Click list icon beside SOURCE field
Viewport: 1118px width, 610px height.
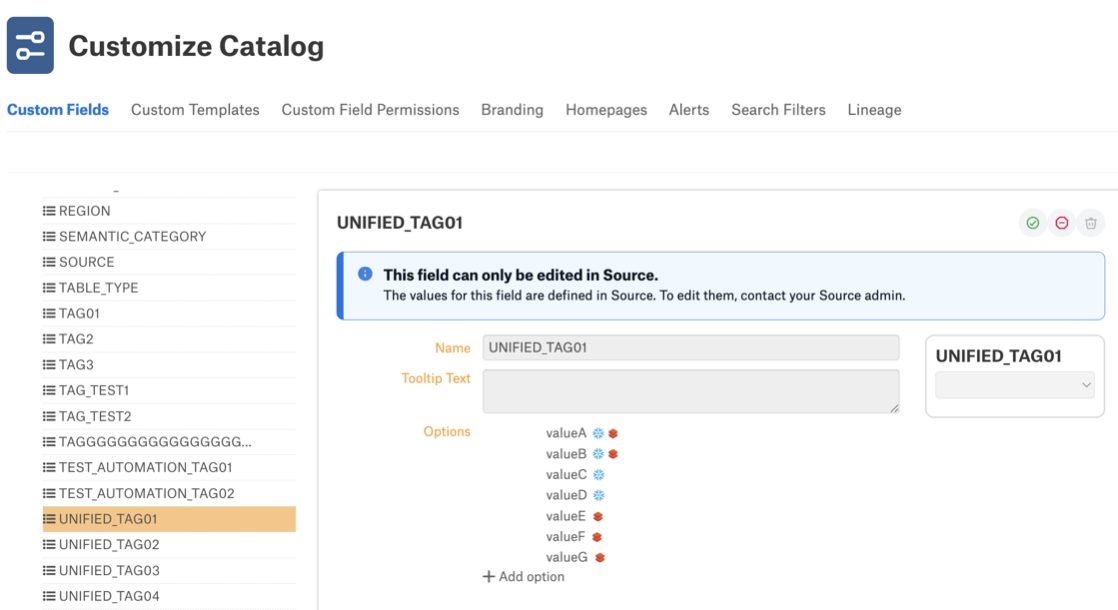[49, 262]
